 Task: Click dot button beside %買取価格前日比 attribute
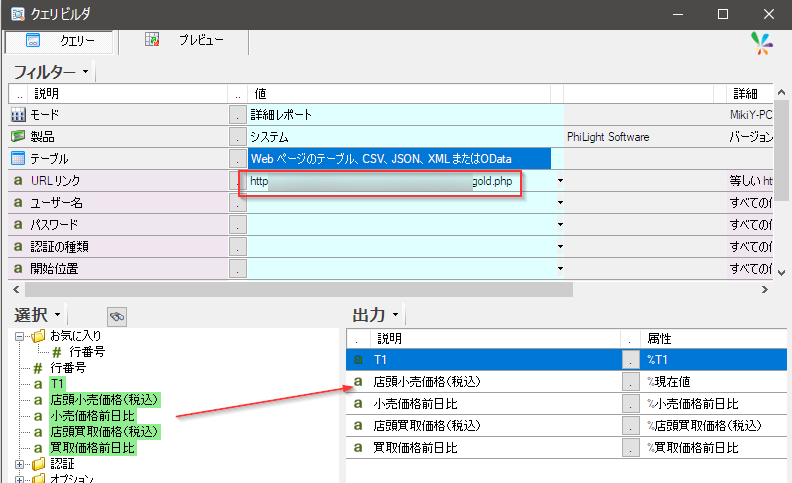click(630, 448)
